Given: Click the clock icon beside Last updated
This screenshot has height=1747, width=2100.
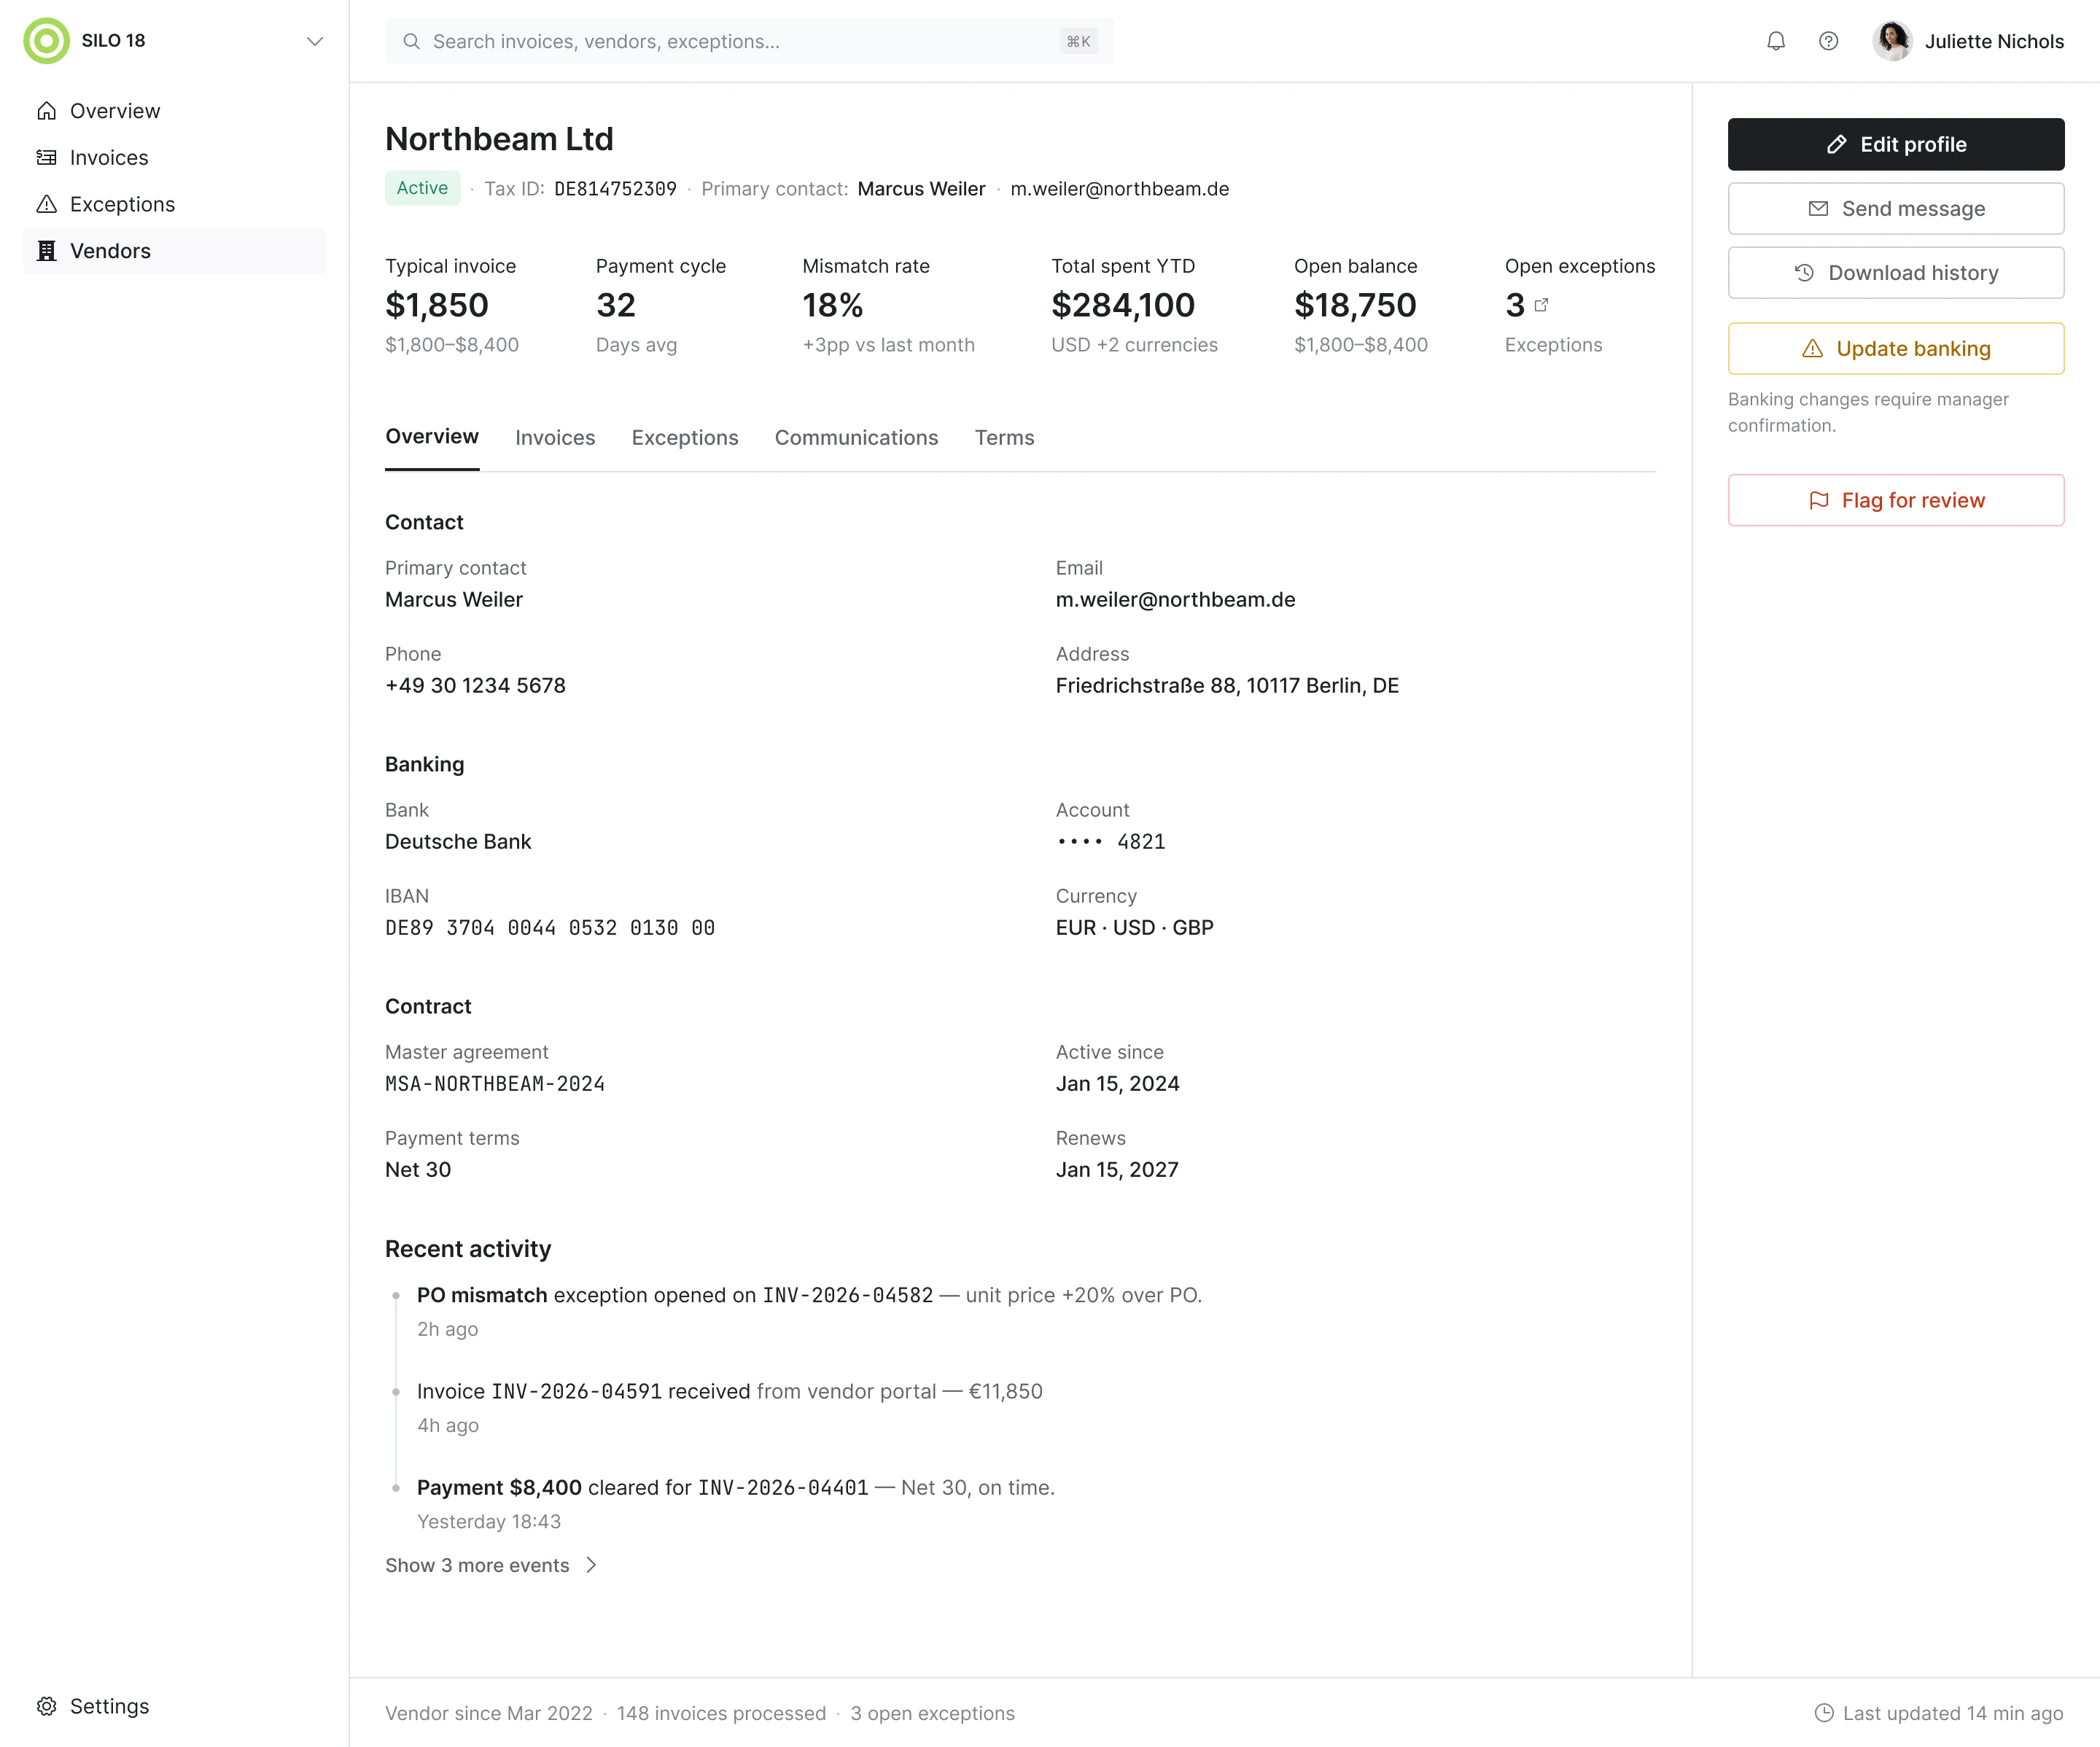Looking at the screenshot, I should point(1824,1714).
